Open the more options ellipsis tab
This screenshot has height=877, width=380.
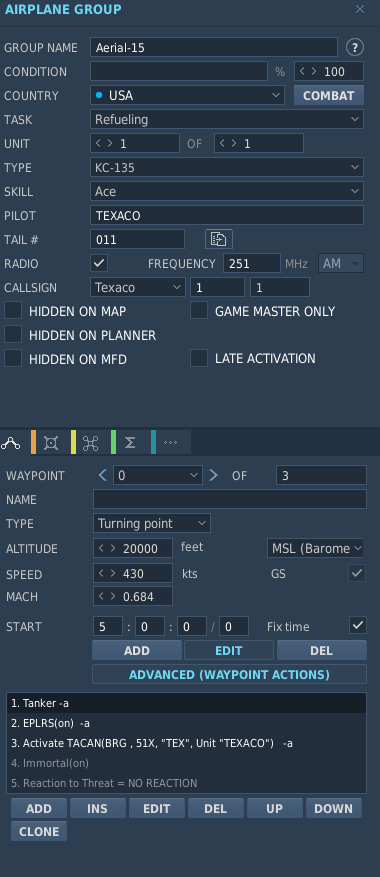click(x=171, y=443)
